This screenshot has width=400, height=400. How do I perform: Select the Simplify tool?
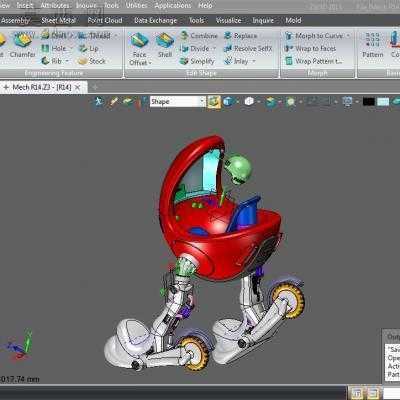coord(197,61)
